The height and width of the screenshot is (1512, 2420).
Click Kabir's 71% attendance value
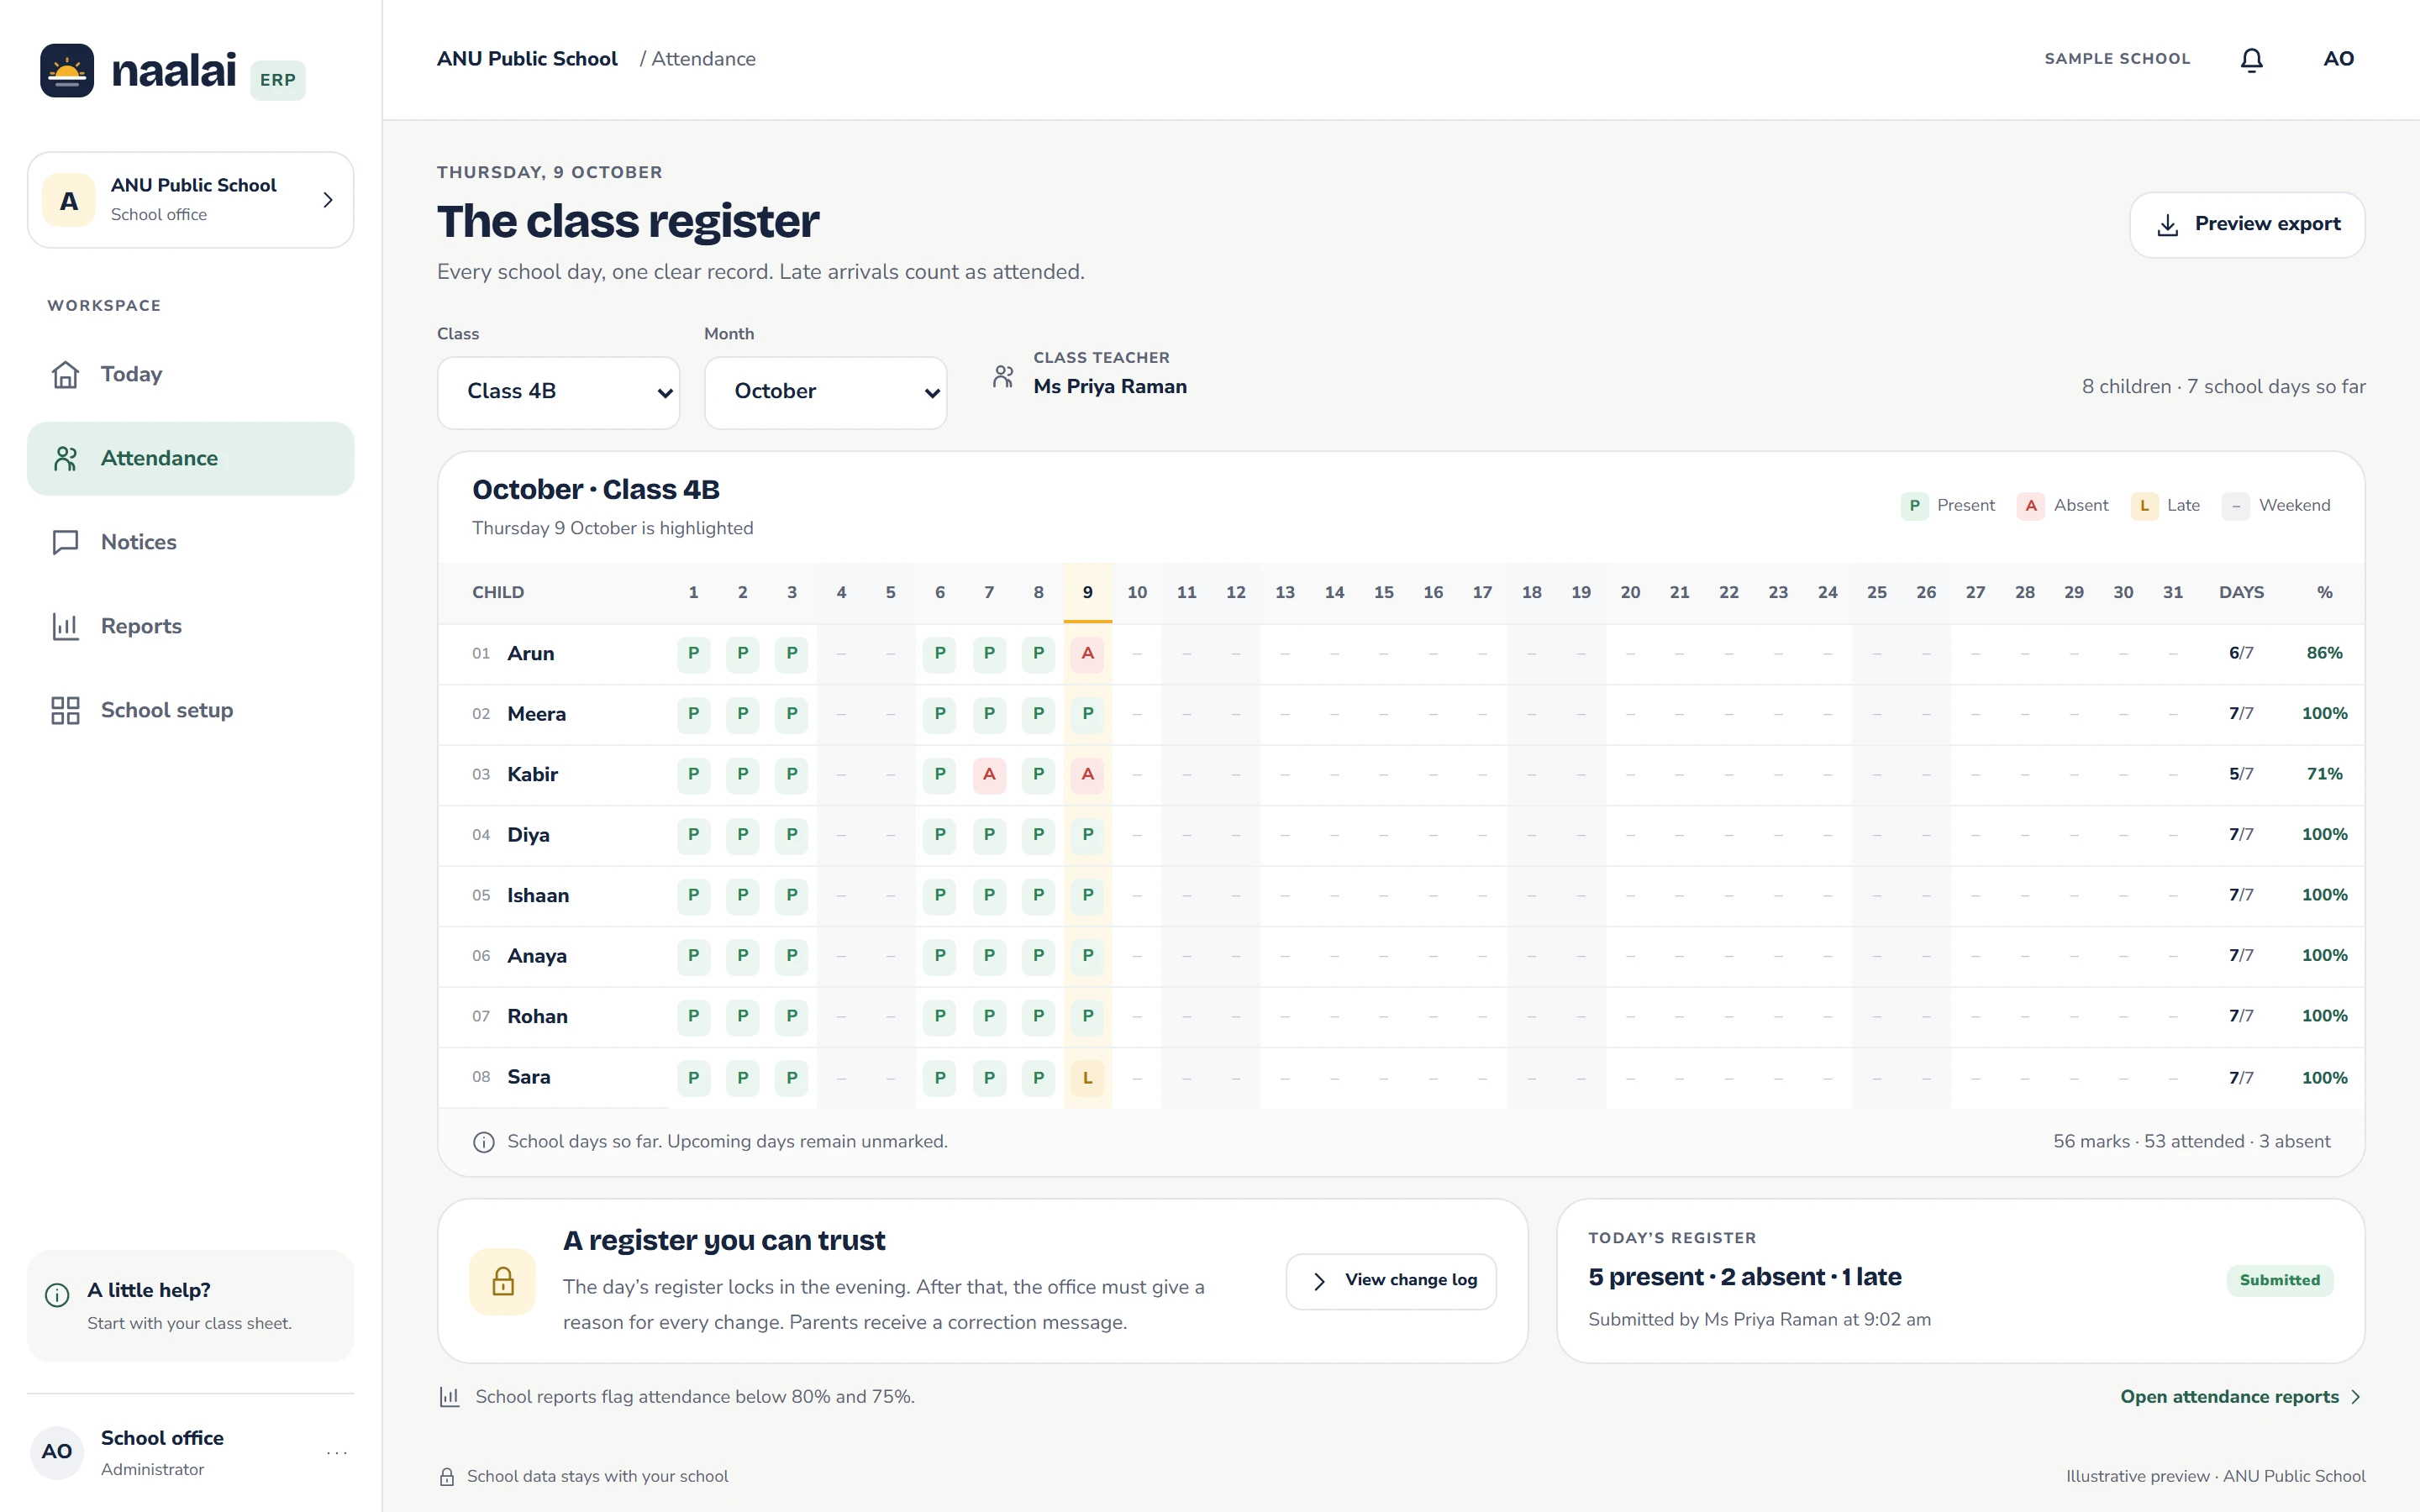coord(2324,775)
